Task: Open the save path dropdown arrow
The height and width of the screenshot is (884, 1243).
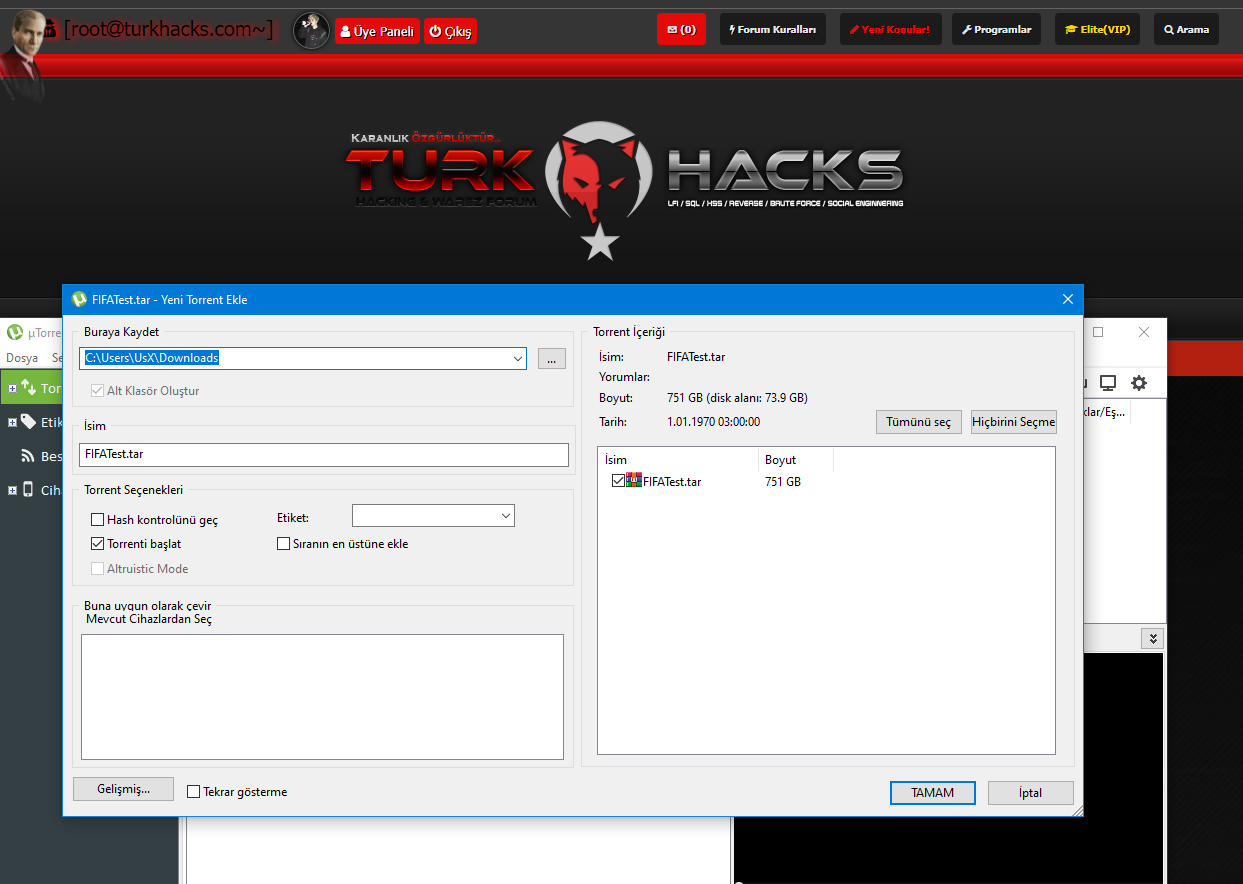Action: tap(517, 358)
